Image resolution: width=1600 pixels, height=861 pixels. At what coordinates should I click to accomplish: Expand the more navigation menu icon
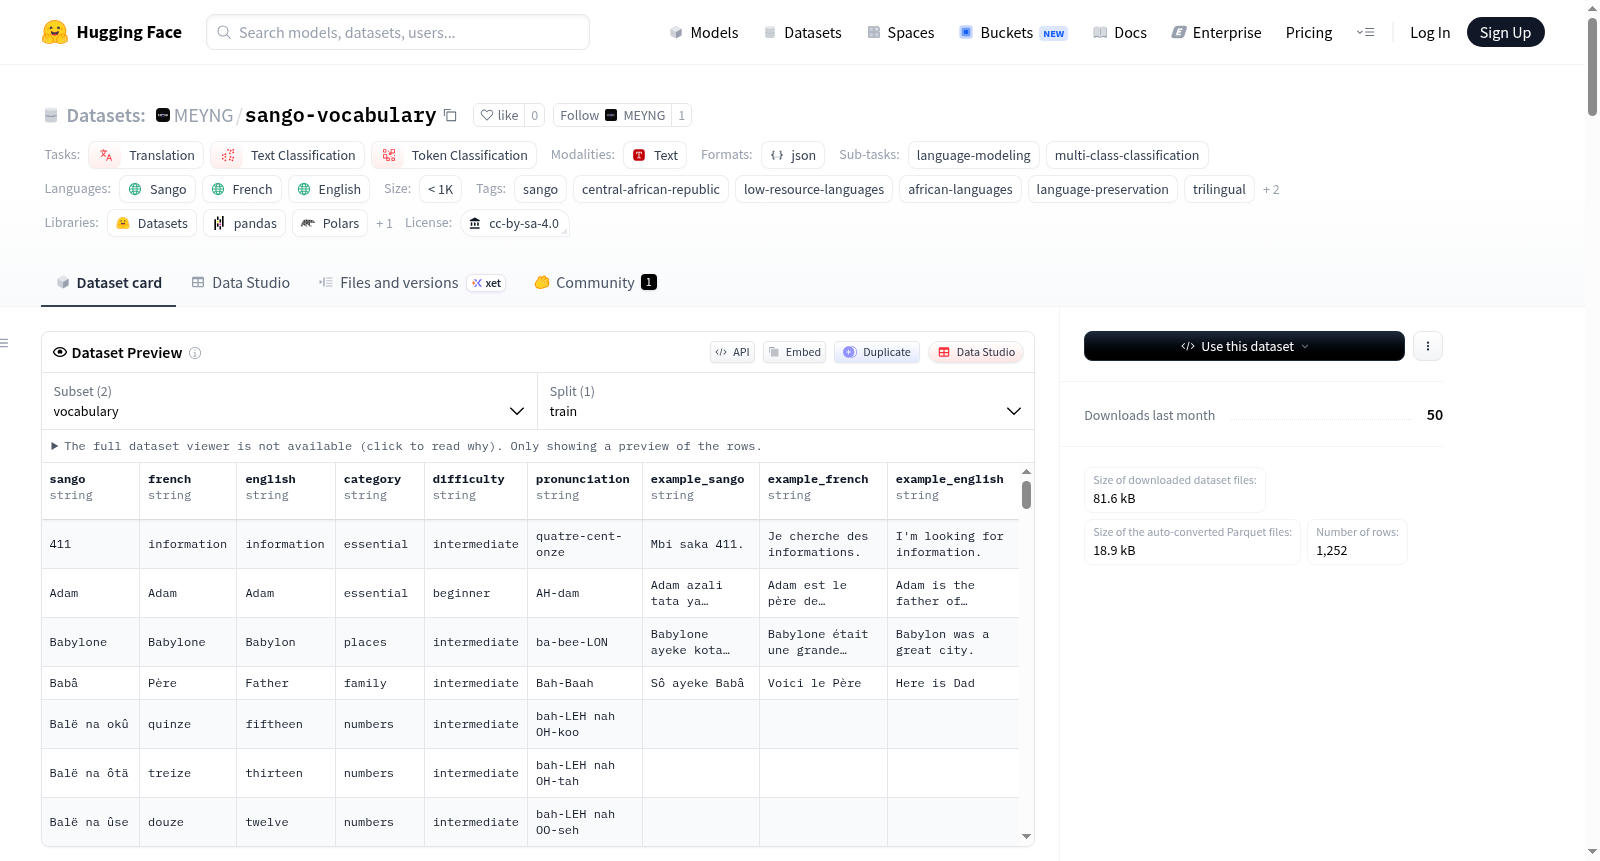(1365, 32)
